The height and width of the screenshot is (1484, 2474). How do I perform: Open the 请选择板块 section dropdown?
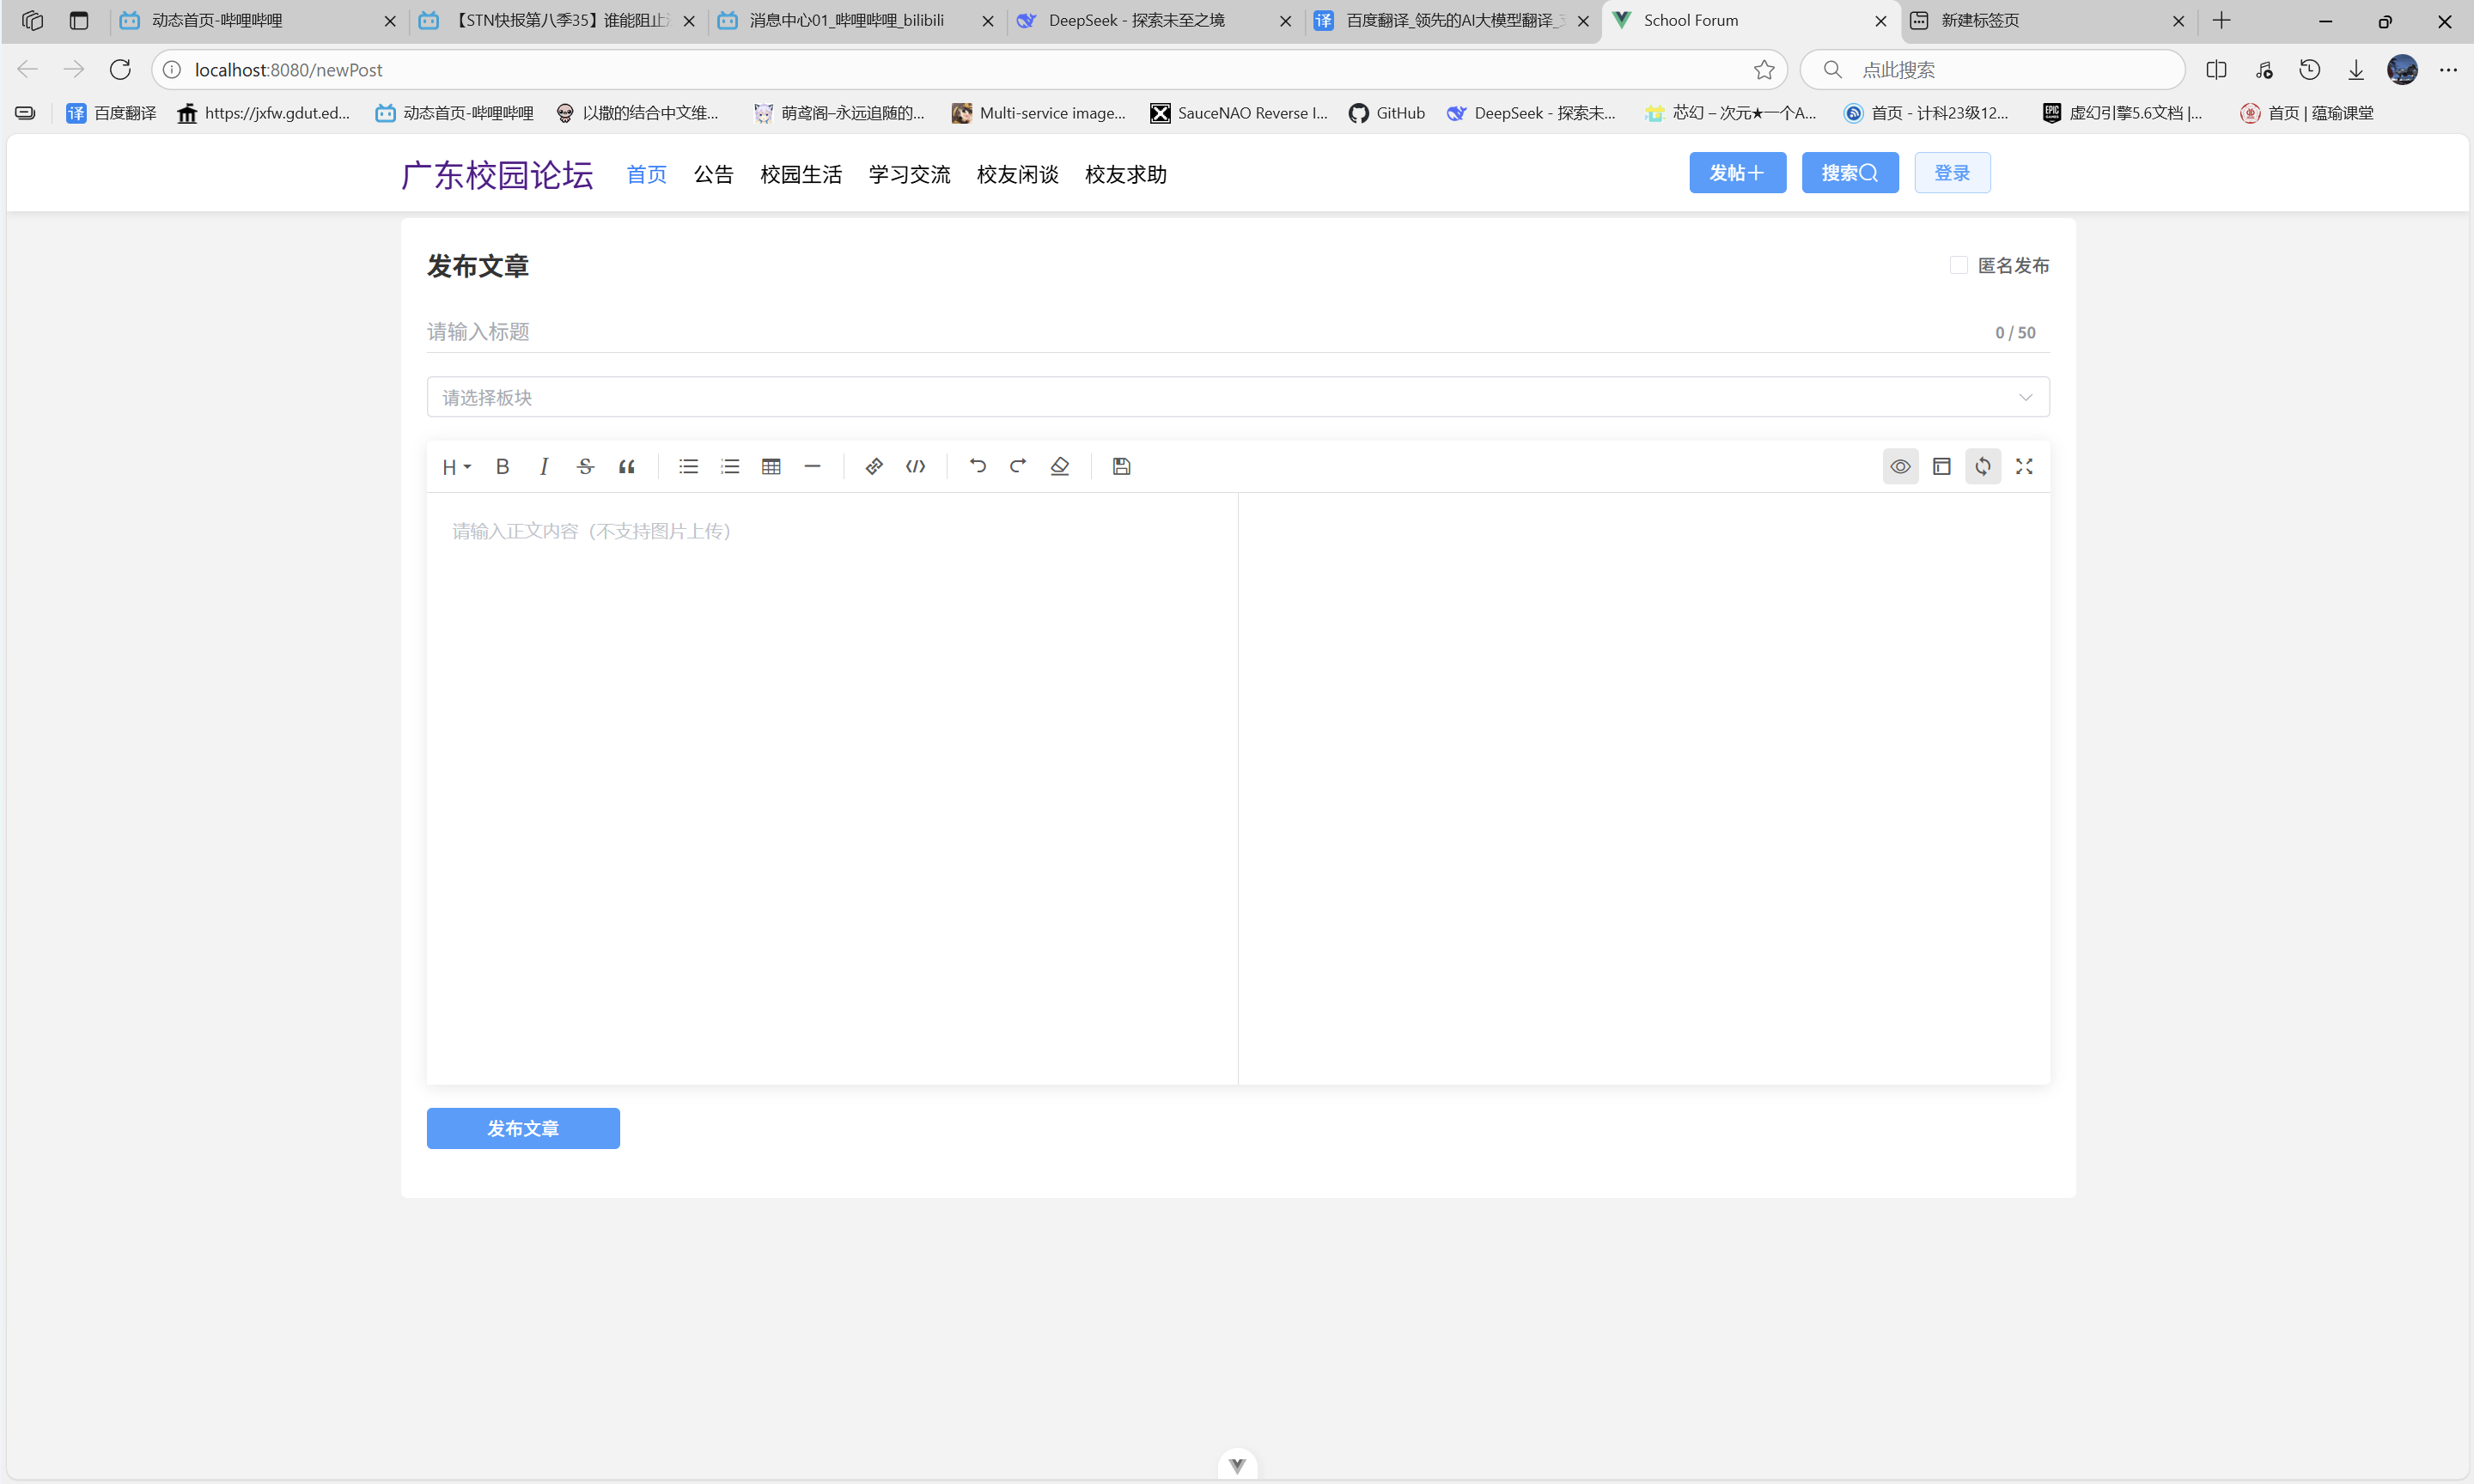(1237, 397)
